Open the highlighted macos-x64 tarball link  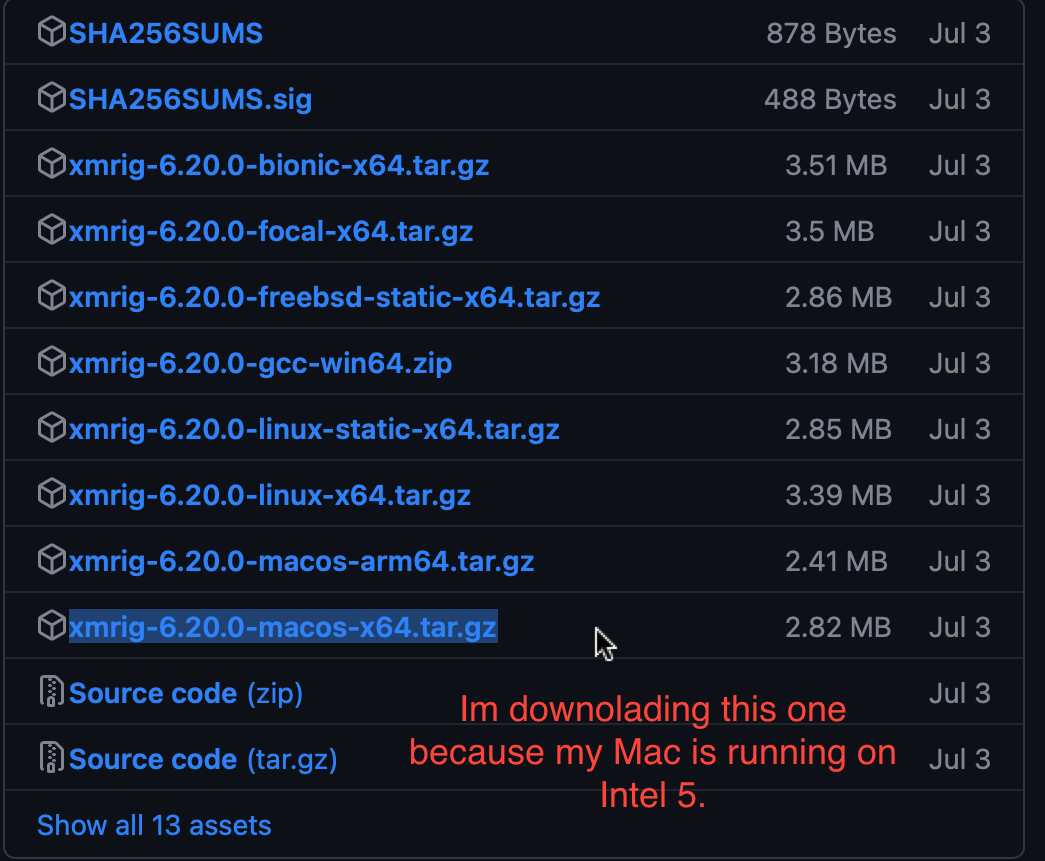[282, 626]
